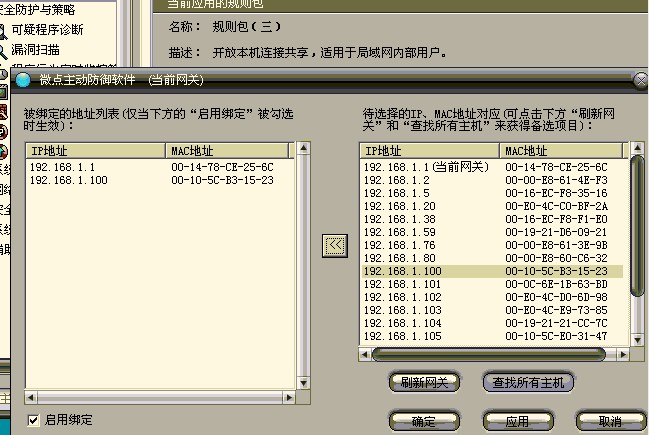The width and height of the screenshot is (649, 435).
Task: Select candidate row 192.168.1.102
Action: 492,297
